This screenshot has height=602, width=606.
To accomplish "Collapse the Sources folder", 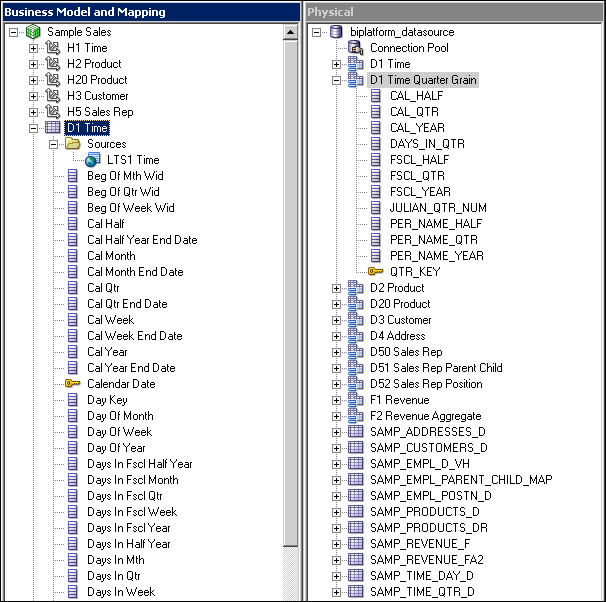I will point(53,144).
